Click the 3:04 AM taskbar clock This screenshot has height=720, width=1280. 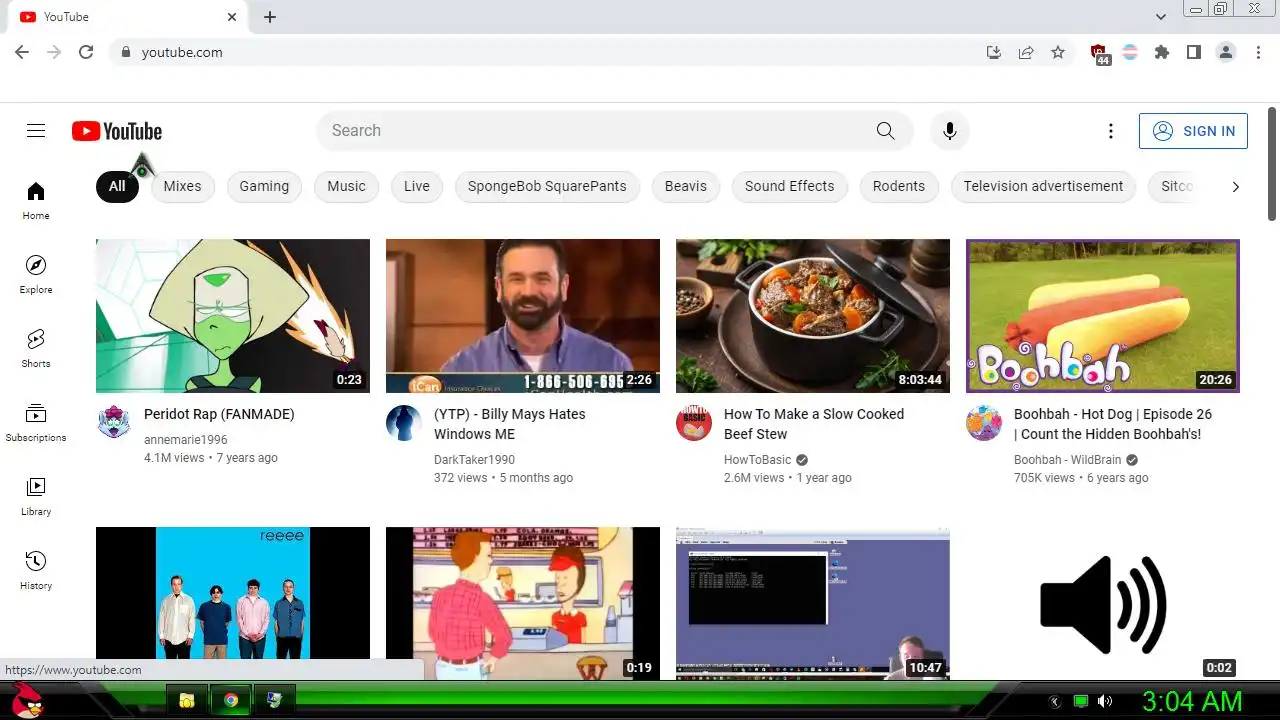(1192, 701)
